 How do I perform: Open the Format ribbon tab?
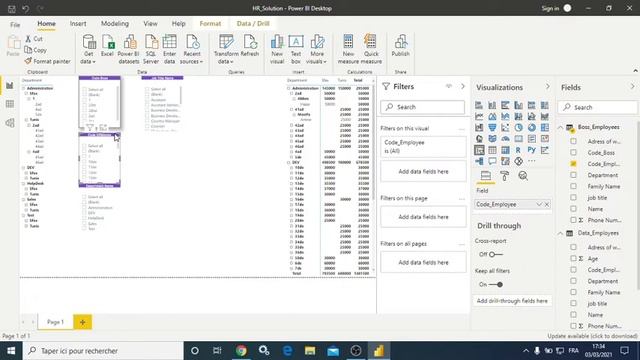210,24
